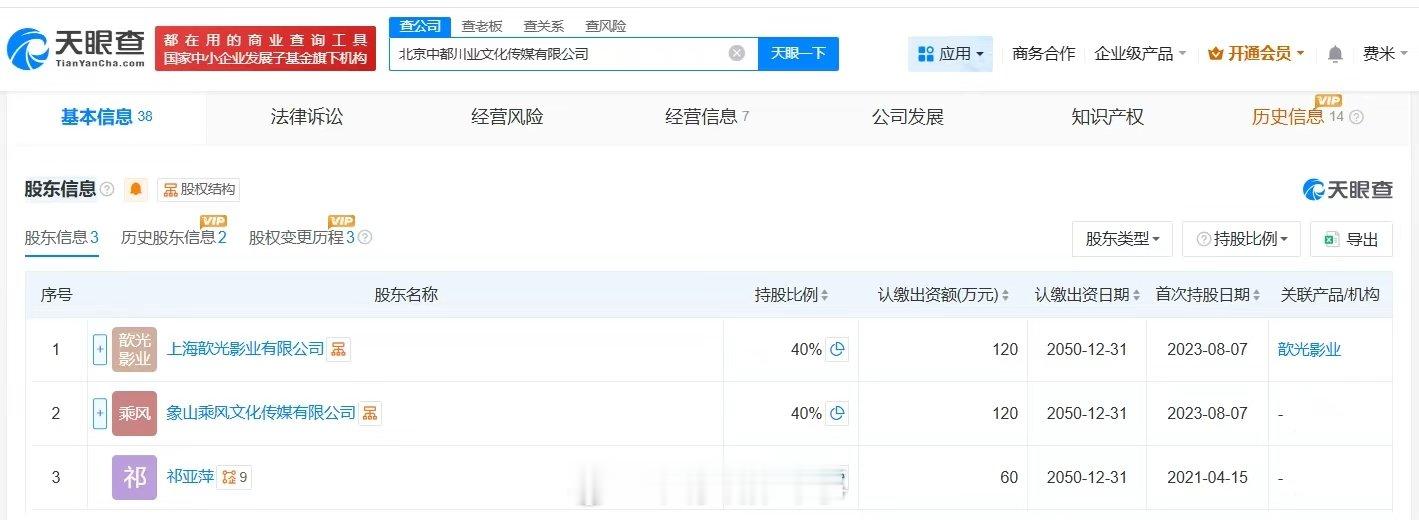
Task: Open the 商务合作 link
Action: (1044, 54)
